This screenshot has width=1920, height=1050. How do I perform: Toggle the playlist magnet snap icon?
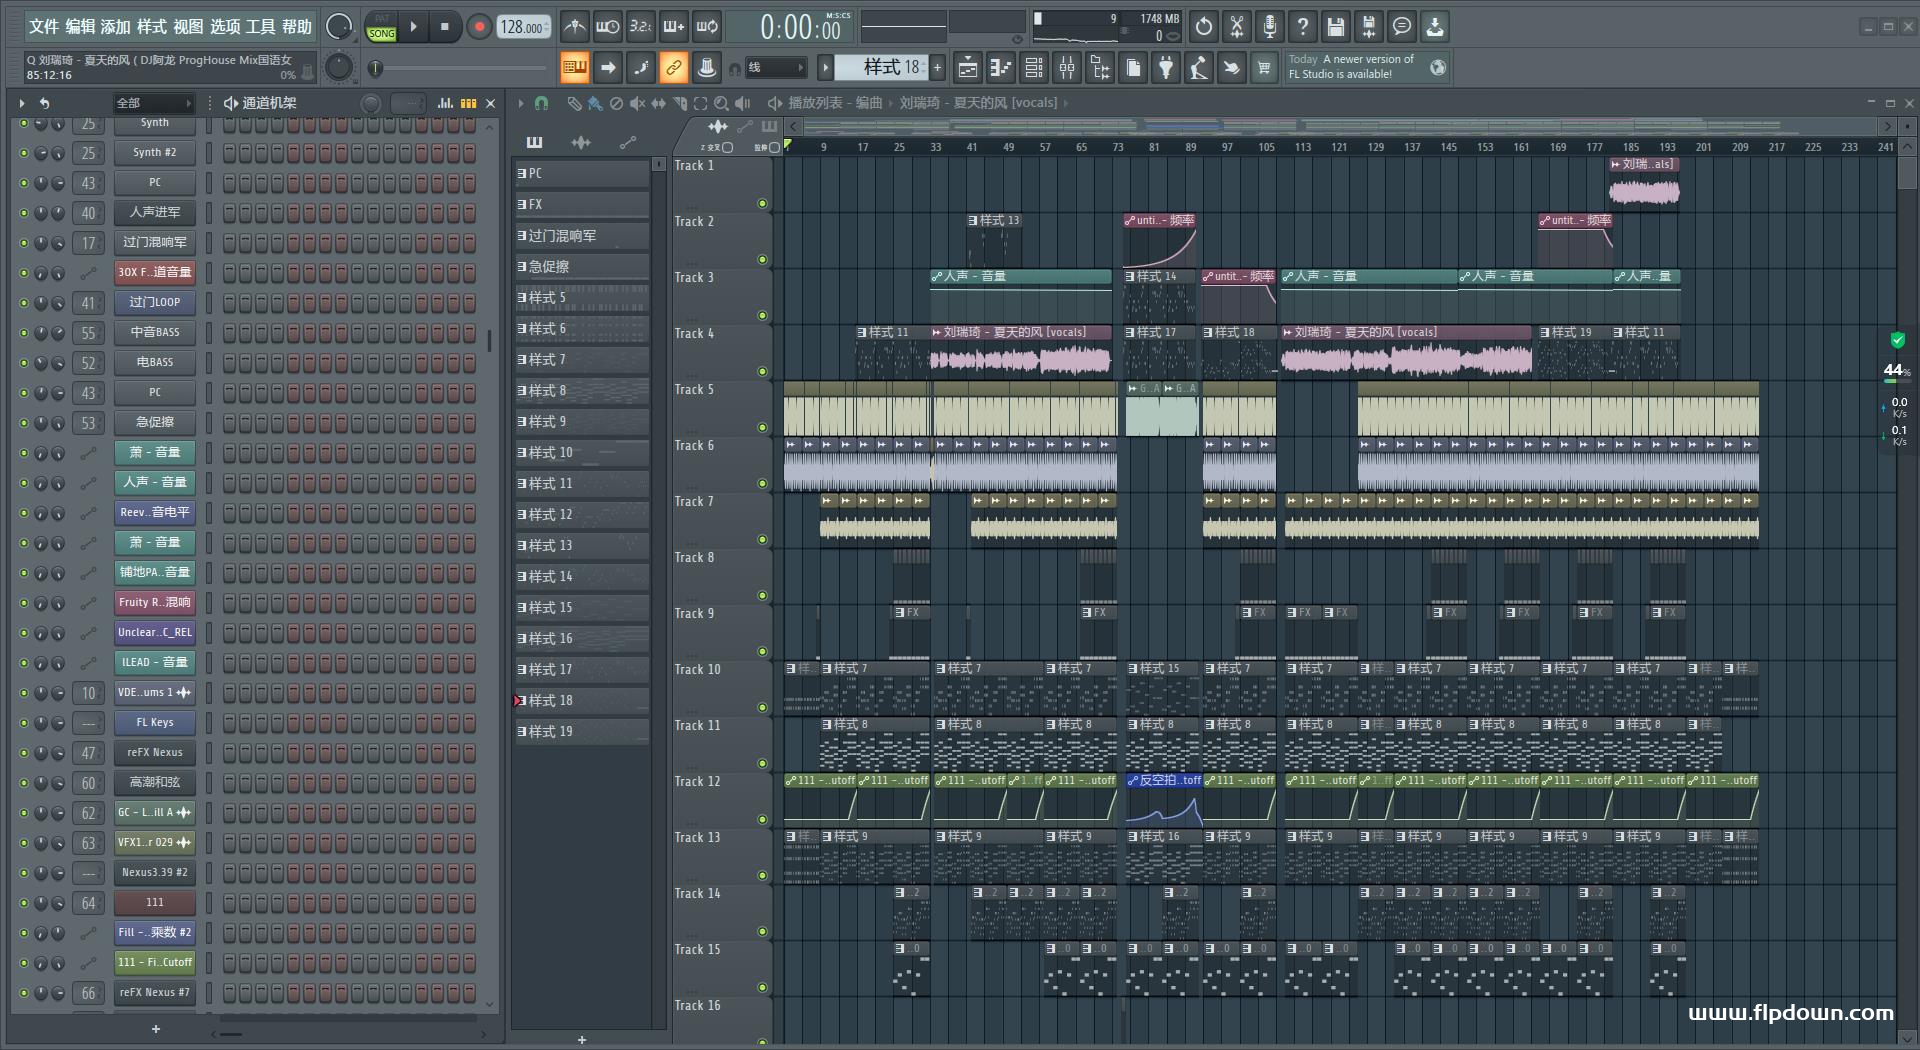click(541, 103)
